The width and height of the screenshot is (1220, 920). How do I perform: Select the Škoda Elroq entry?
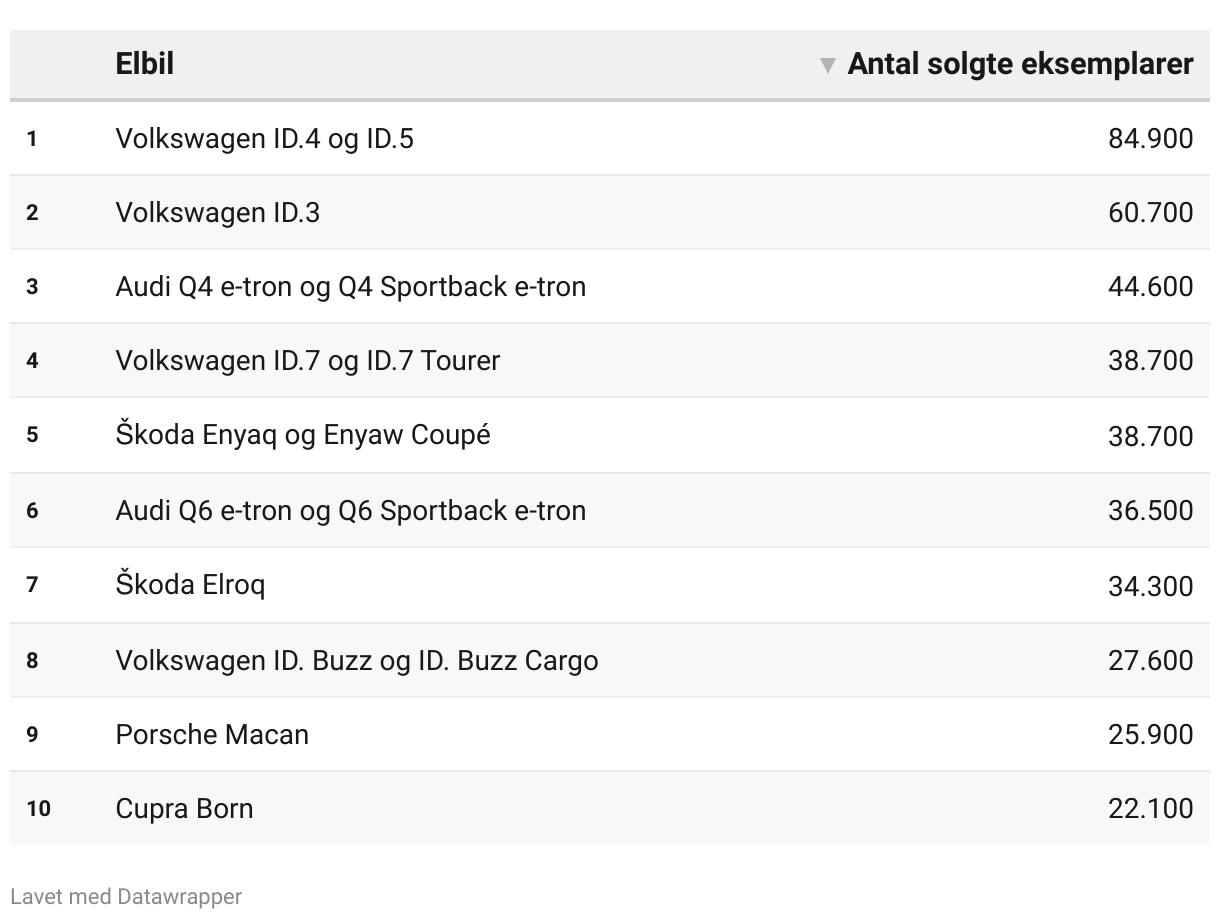point(191,584)
